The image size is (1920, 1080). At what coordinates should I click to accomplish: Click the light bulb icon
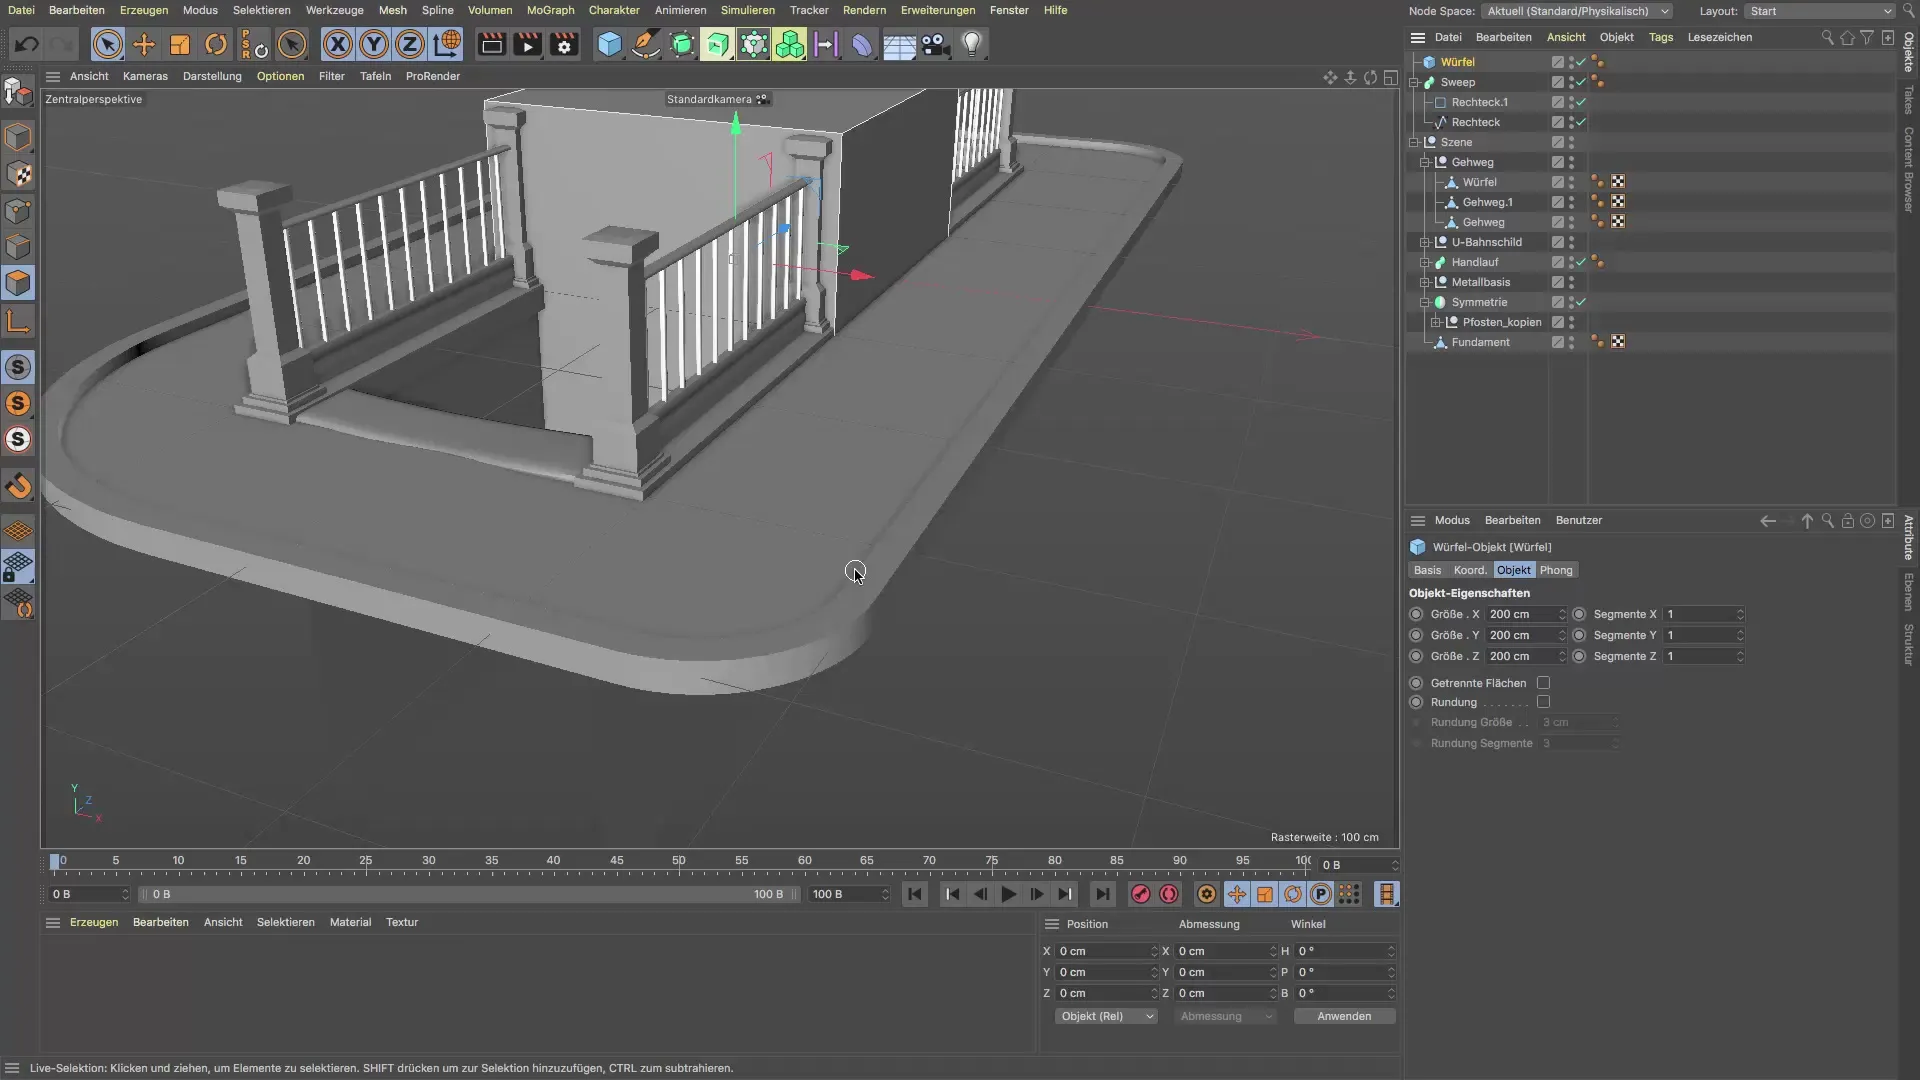pos(972,44)
